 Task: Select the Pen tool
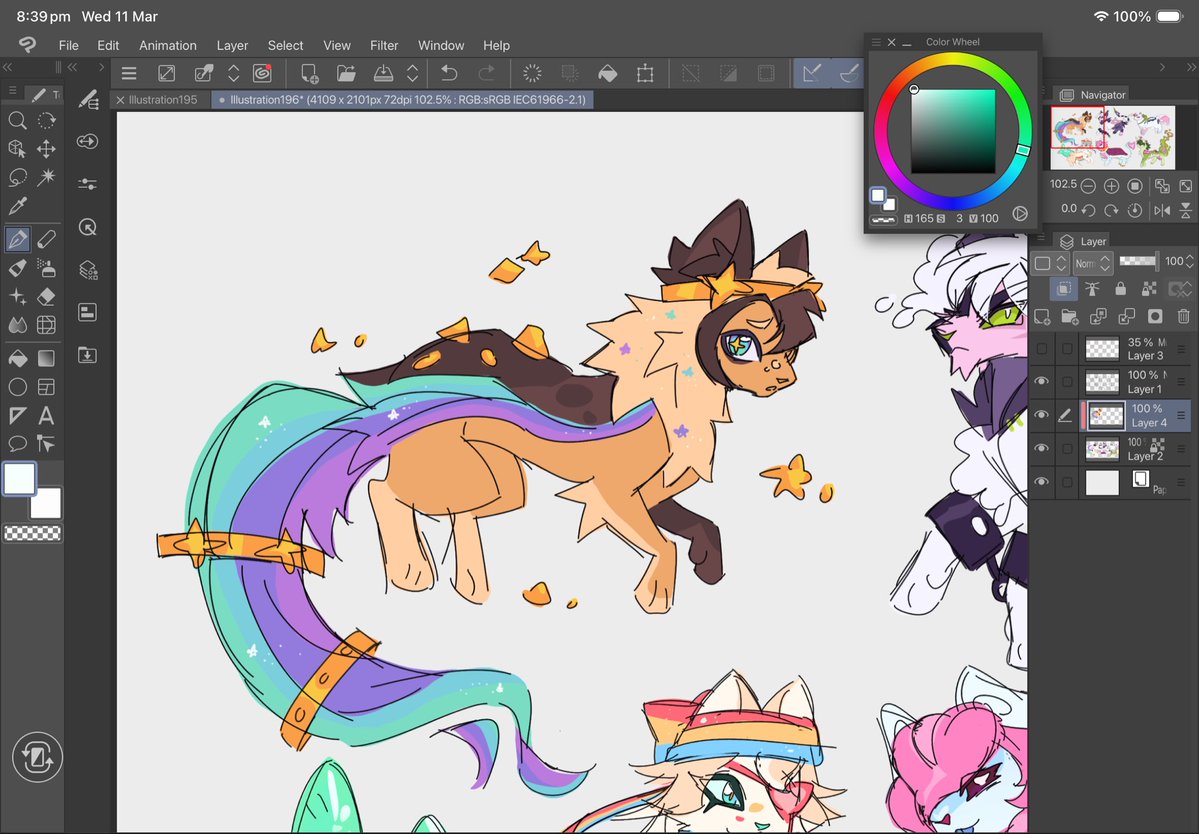pos(17,238)
